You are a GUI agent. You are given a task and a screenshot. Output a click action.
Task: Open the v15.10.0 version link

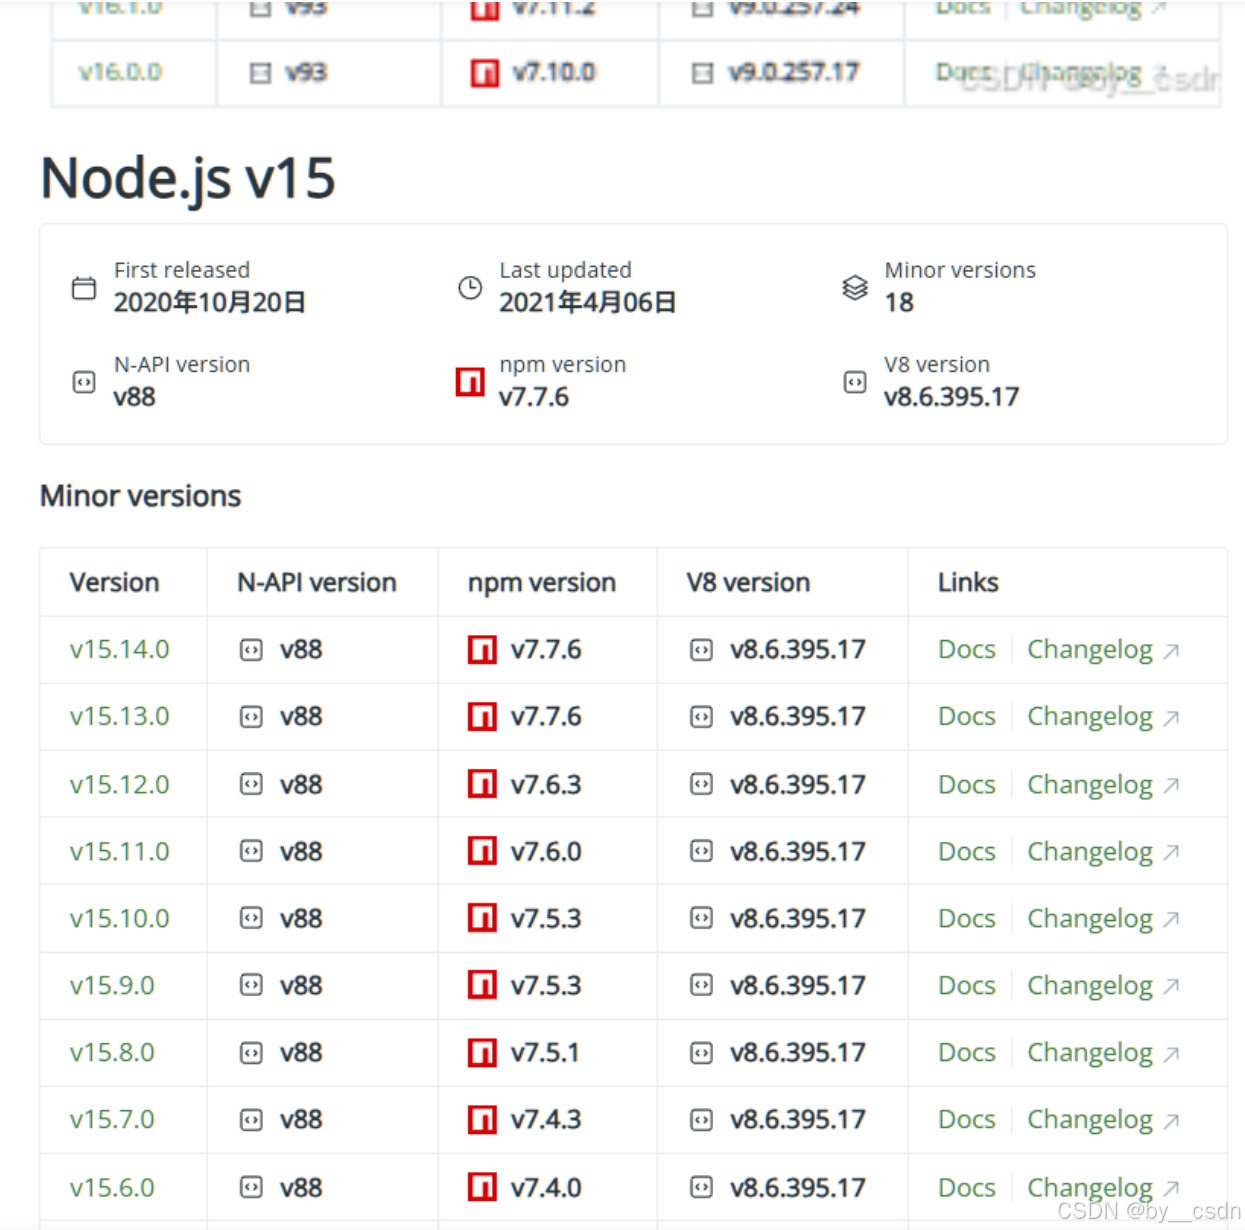(120, 919)
